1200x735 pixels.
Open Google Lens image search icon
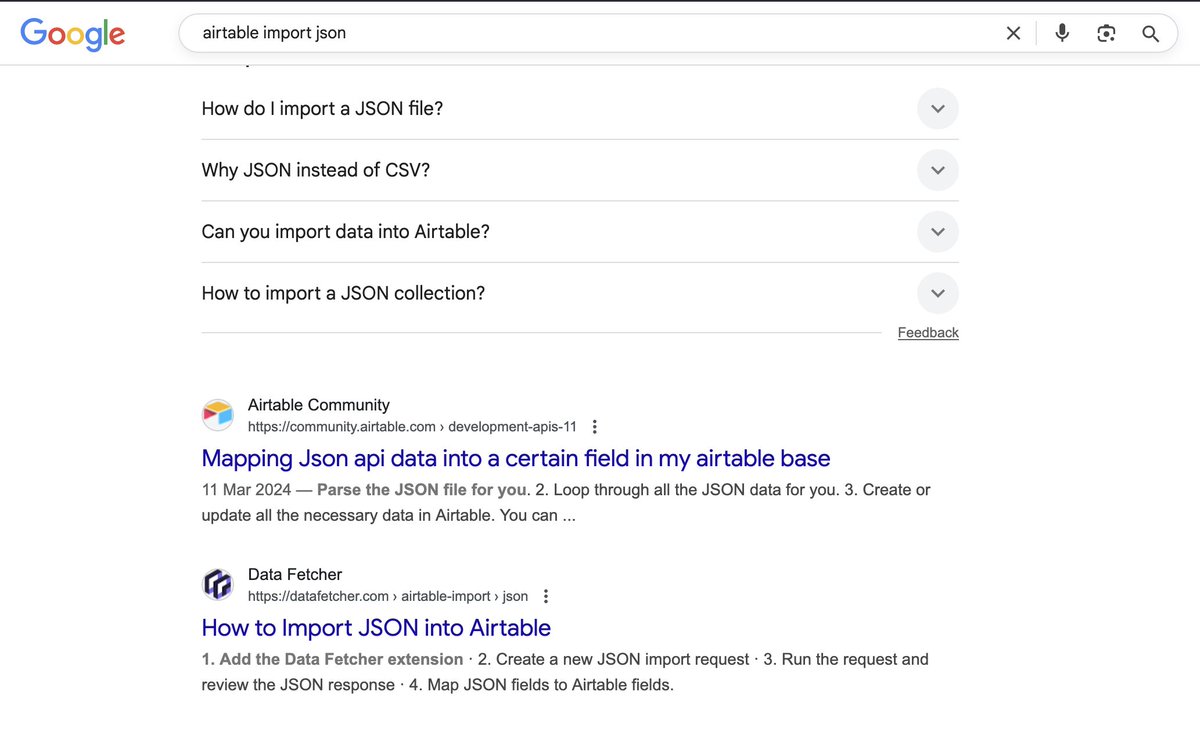[x=1106, y=33]
